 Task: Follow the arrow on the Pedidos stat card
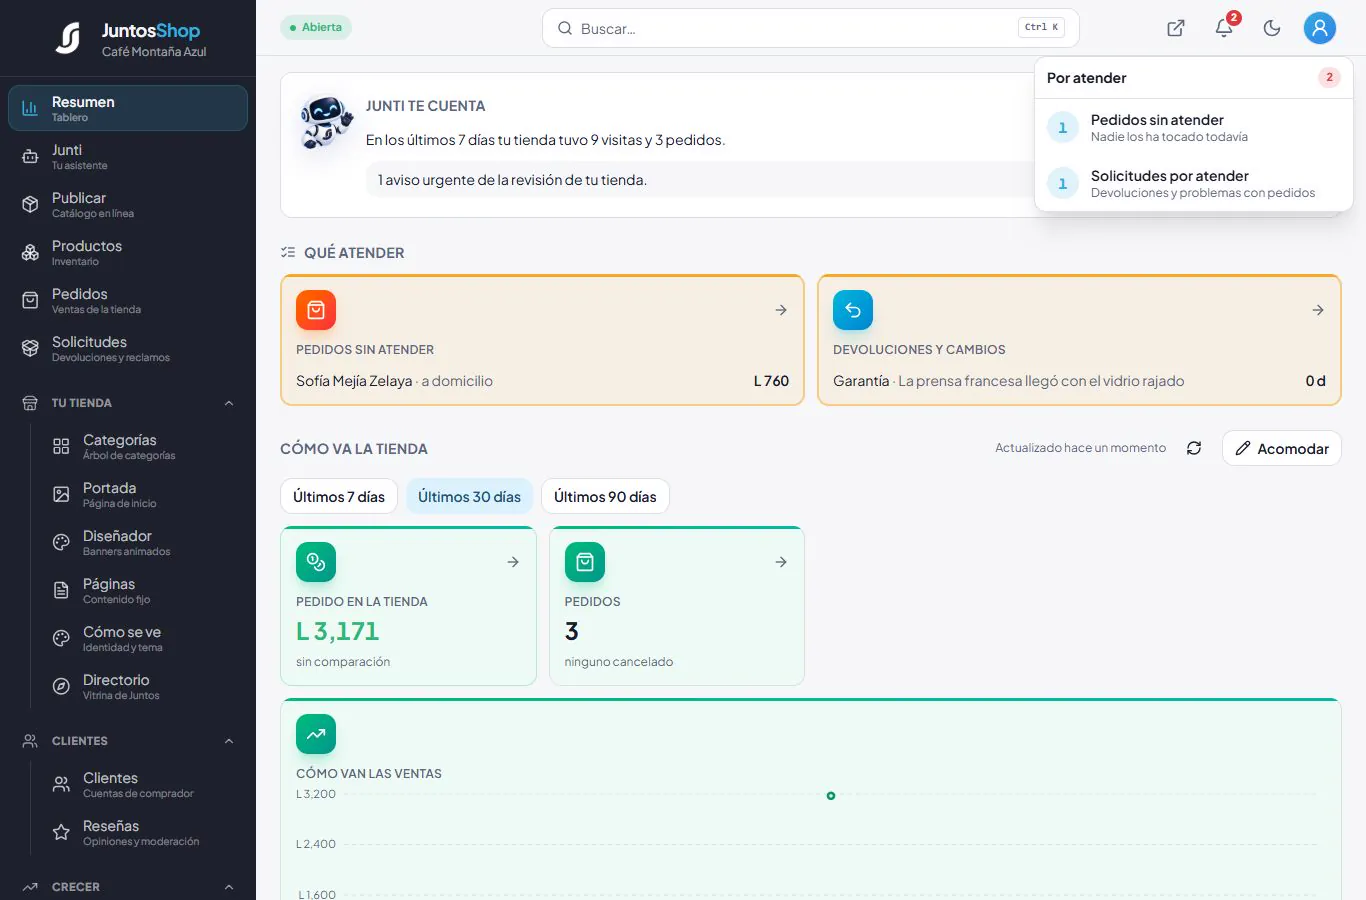click(x=781, y=562)
